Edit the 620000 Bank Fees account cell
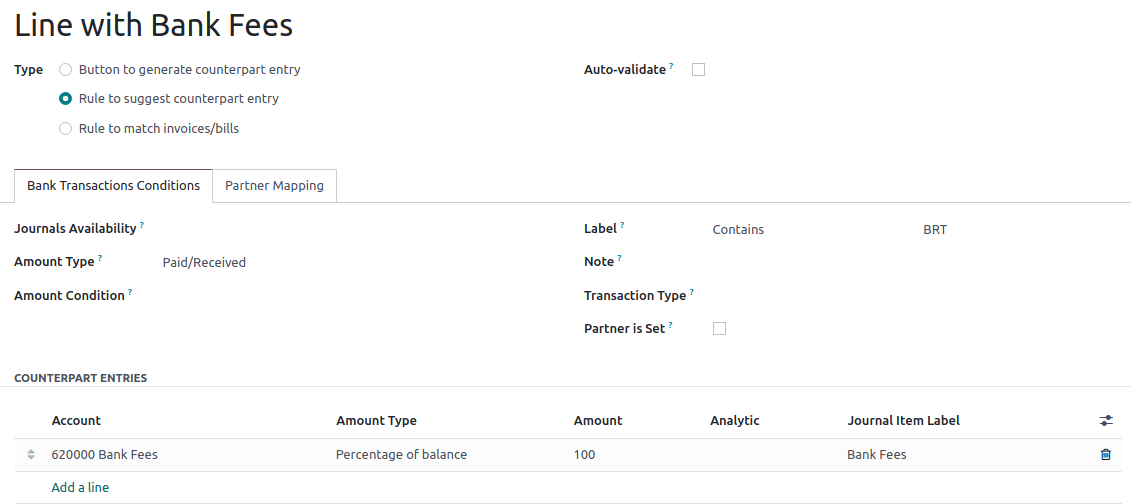Image resolution: width=1131 pixels, height=504 pixels. [105, 455]
